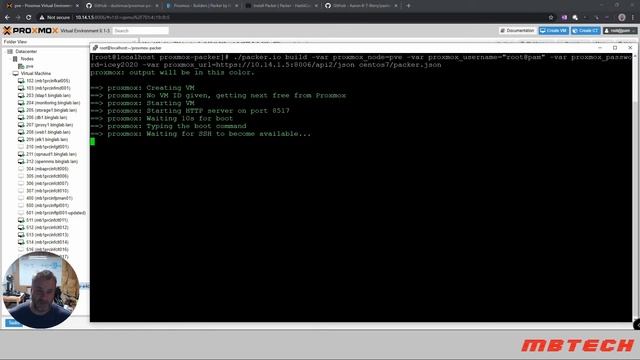The image size is (640, 360).
Task: Click the VM 513 monitor icon
Action: (x=21, y=235)
